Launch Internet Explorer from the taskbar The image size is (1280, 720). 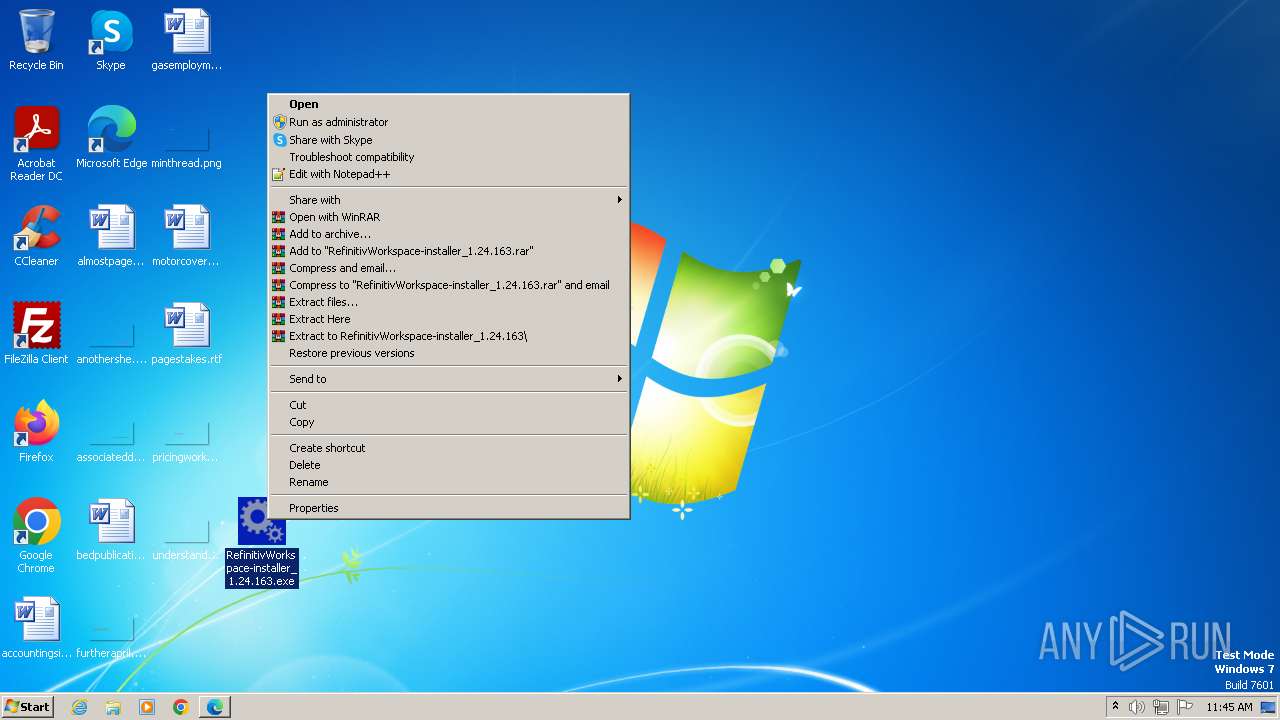point(79,707)
